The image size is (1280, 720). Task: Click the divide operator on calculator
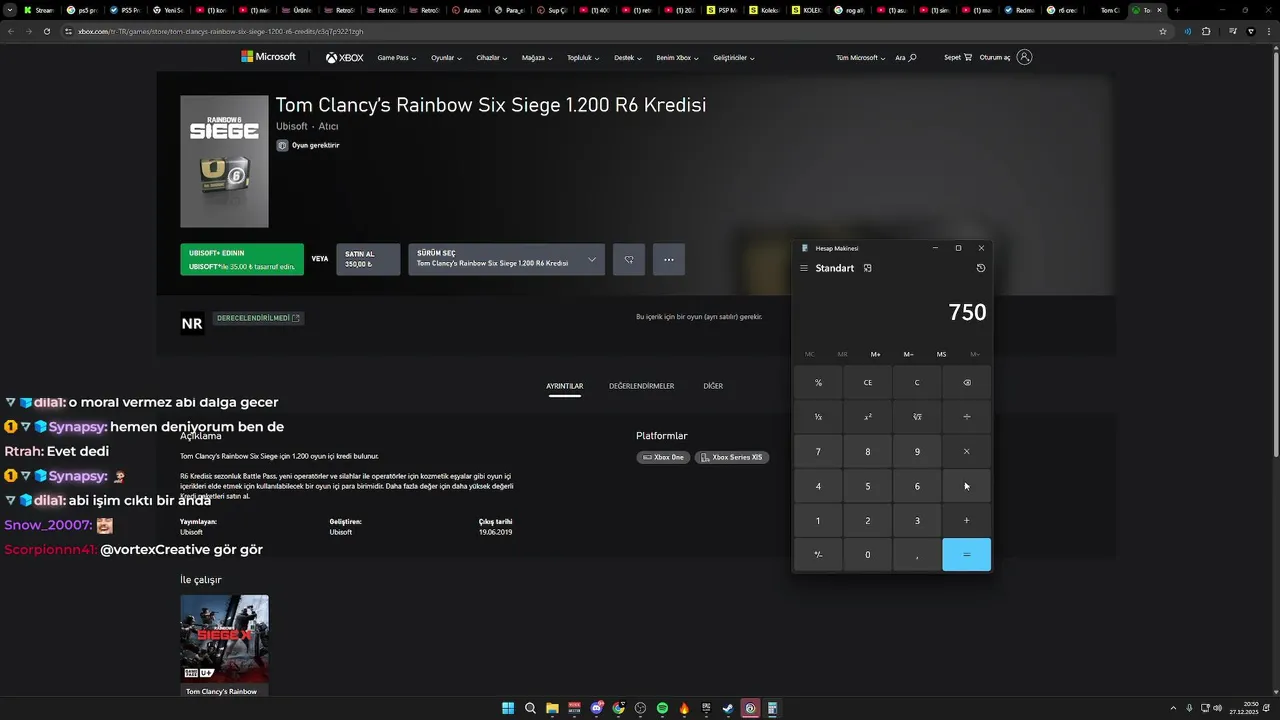point(966,417)
